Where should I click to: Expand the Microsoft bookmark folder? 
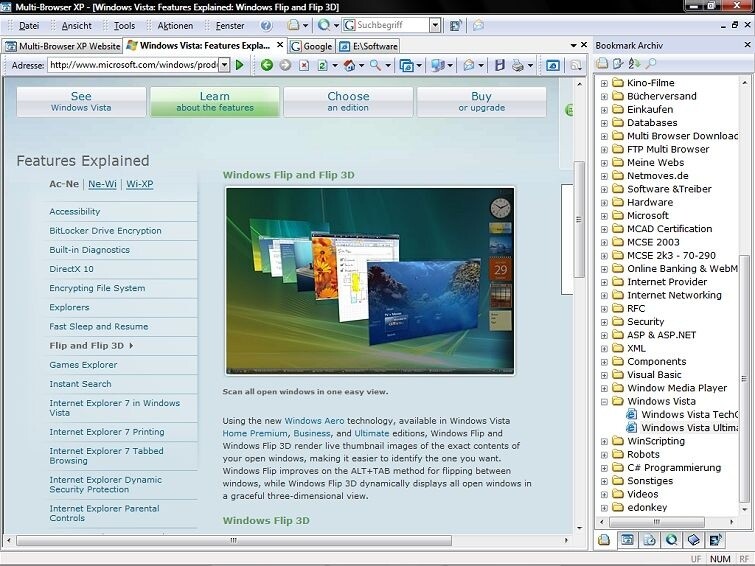click(x=604, y=216)
